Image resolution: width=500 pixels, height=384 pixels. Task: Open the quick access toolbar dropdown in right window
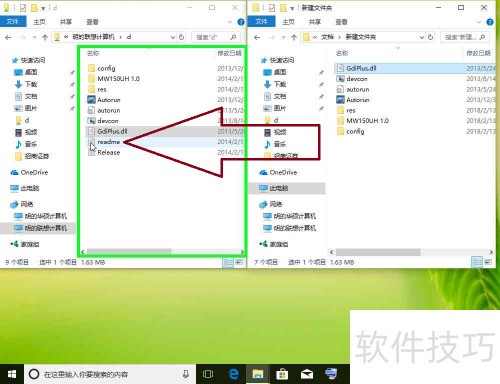292,8
